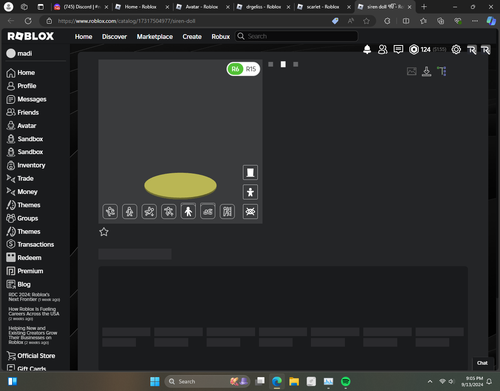Click the browser address bar URL
Image resolution: width=500 pixels, height=391 pixels.
tap(127, 21)
